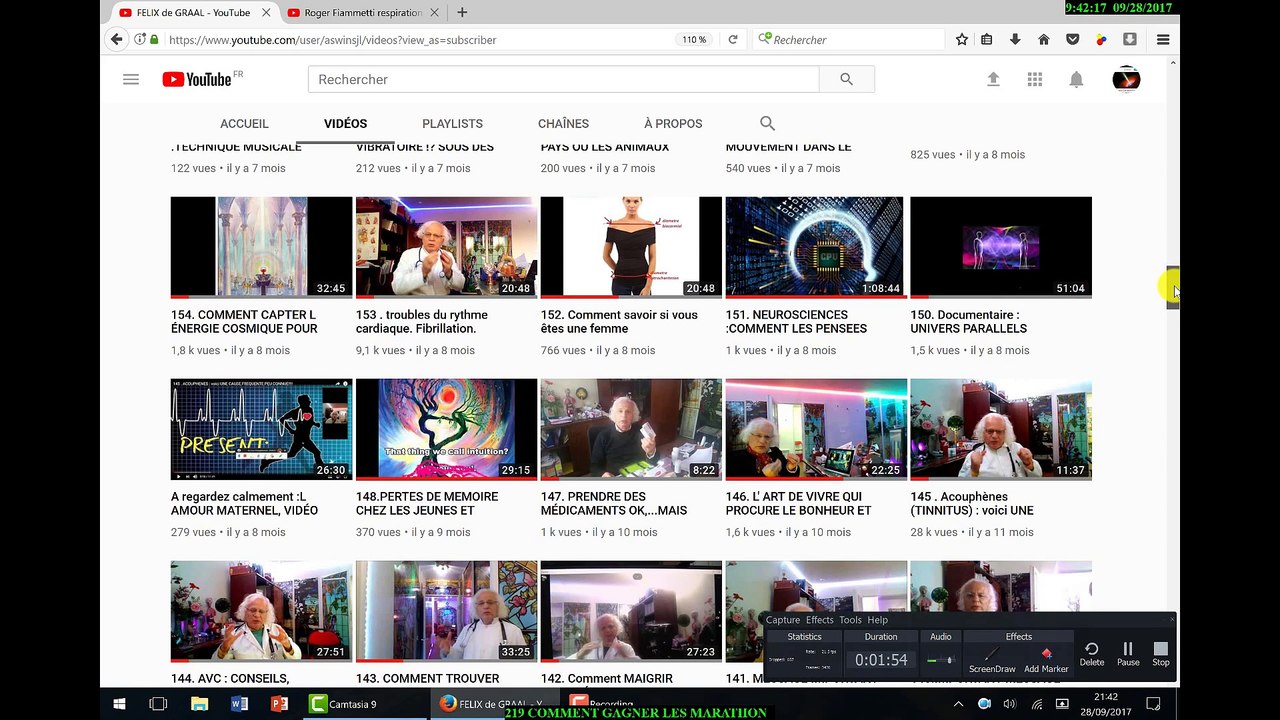1280x720 pixels.
Task: Open the Firefox downloads arrow
Action: (1015, 39)
